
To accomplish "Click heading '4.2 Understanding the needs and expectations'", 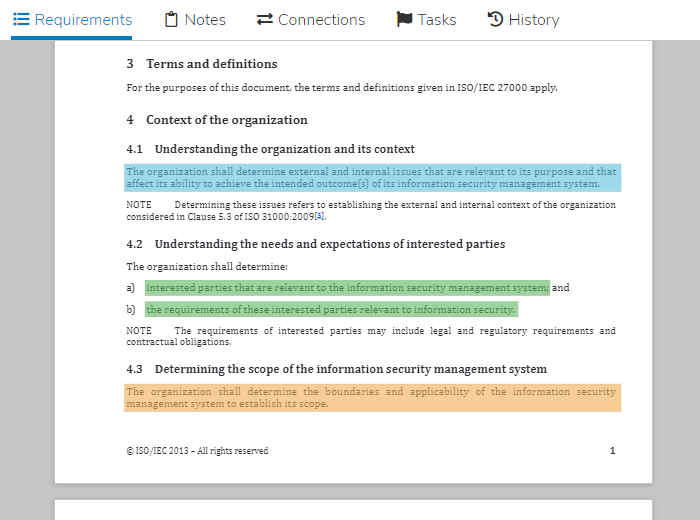I will 315,244.
